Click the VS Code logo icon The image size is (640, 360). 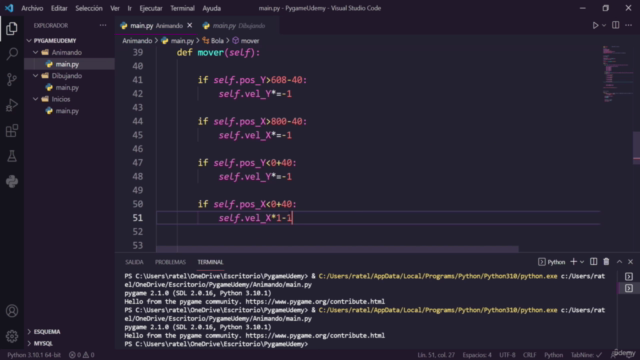(9, 8)
